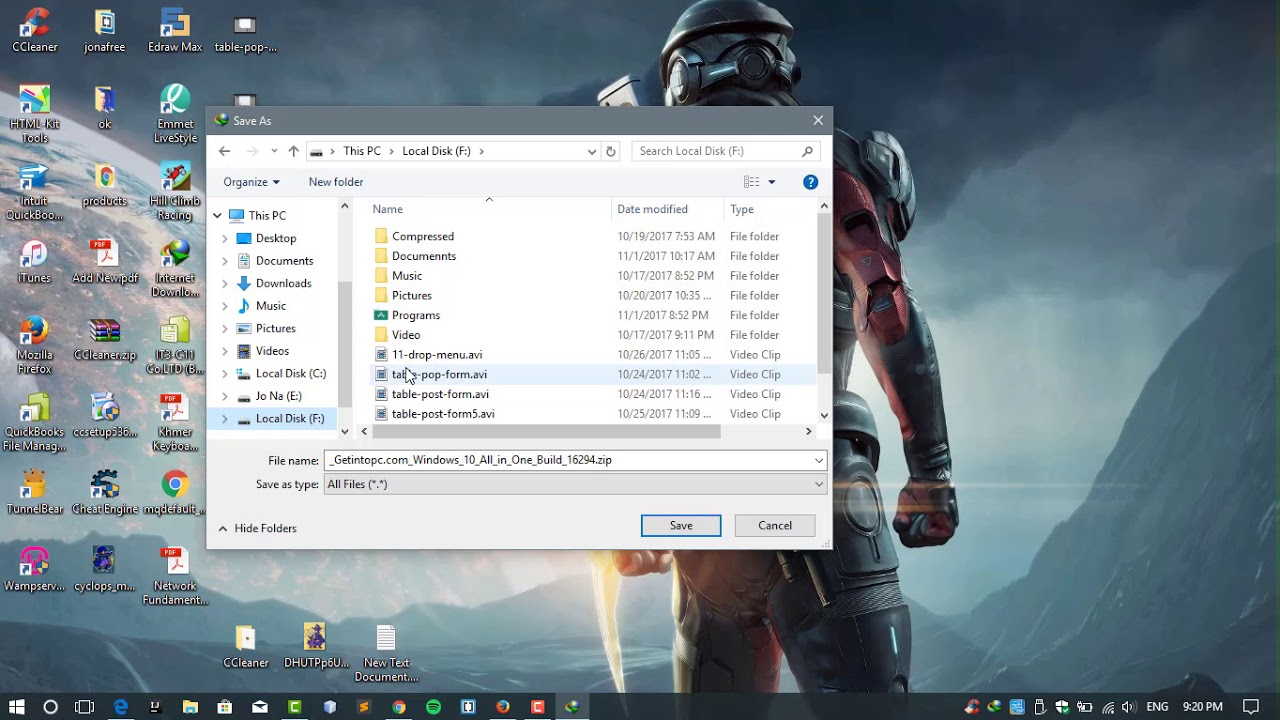This screenshot has height=720, width=1280.
Task: Open the Windows Start menu
Action: pos(16,707)
